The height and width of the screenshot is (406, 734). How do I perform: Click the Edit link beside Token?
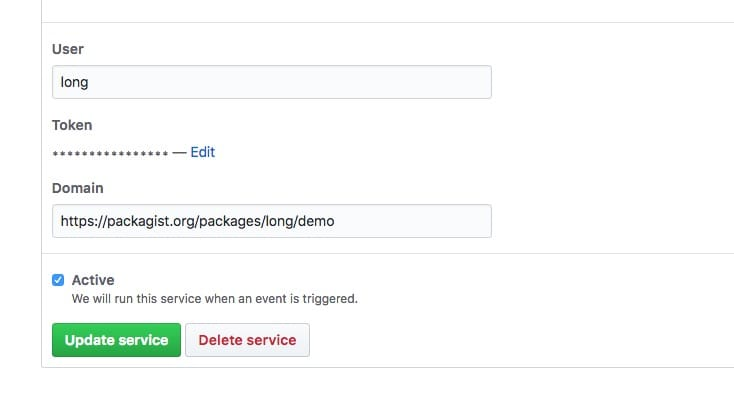click(202, 152)
